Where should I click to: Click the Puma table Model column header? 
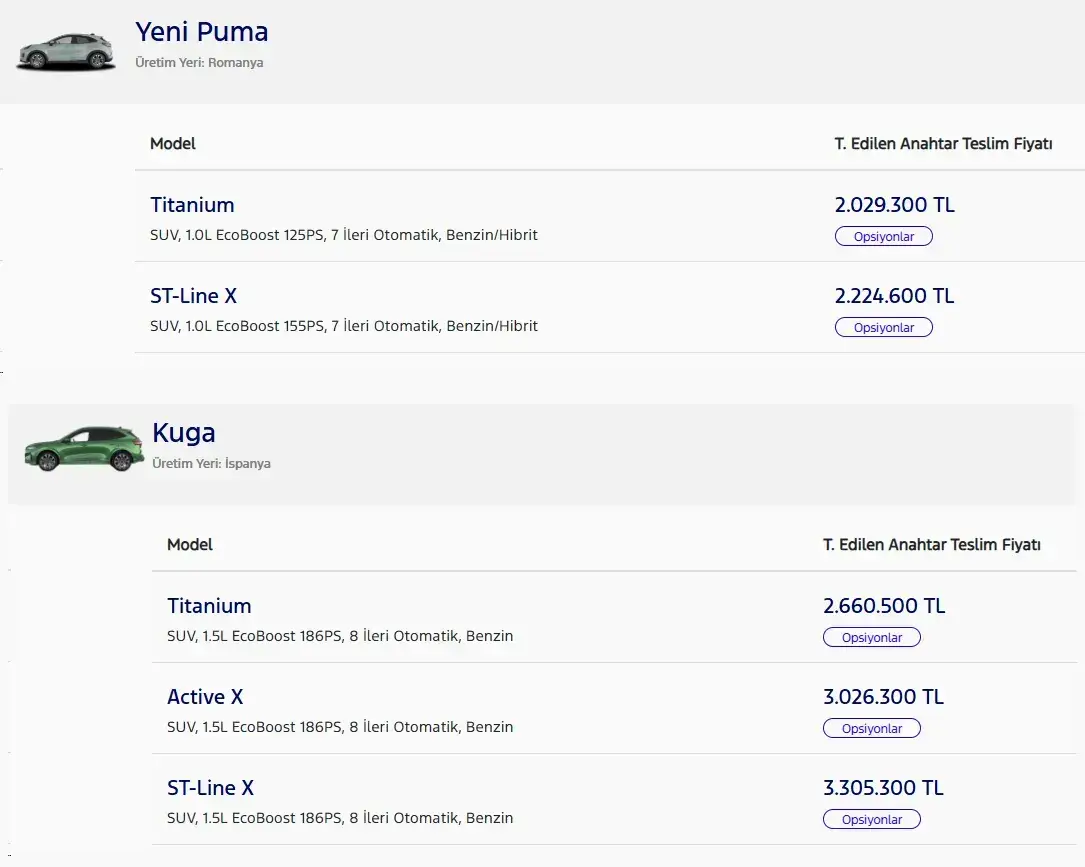click(x=173, y=144)
